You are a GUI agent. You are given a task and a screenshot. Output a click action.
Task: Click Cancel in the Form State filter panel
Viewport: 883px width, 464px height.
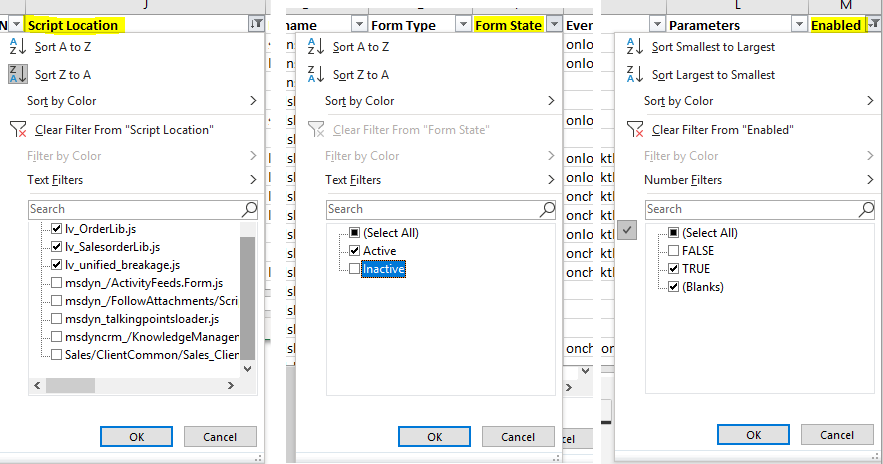click(x=518, y=436)
